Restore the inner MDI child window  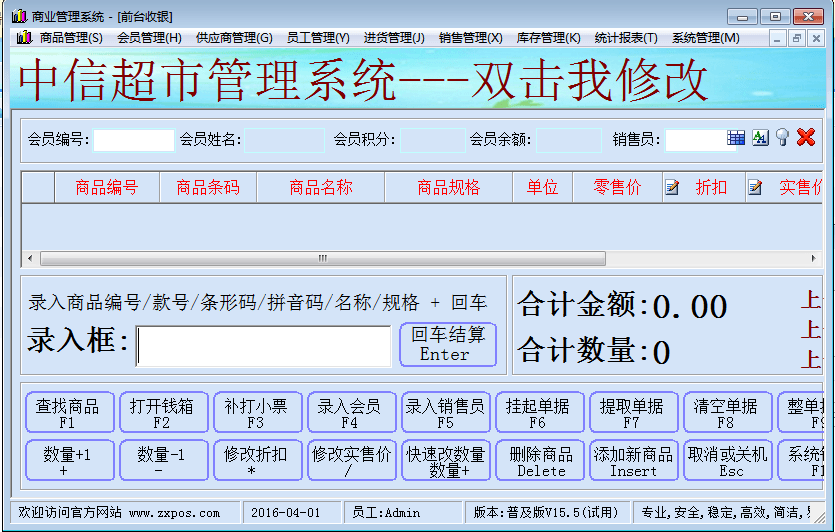pyautogui.click(x=797, y=38)
